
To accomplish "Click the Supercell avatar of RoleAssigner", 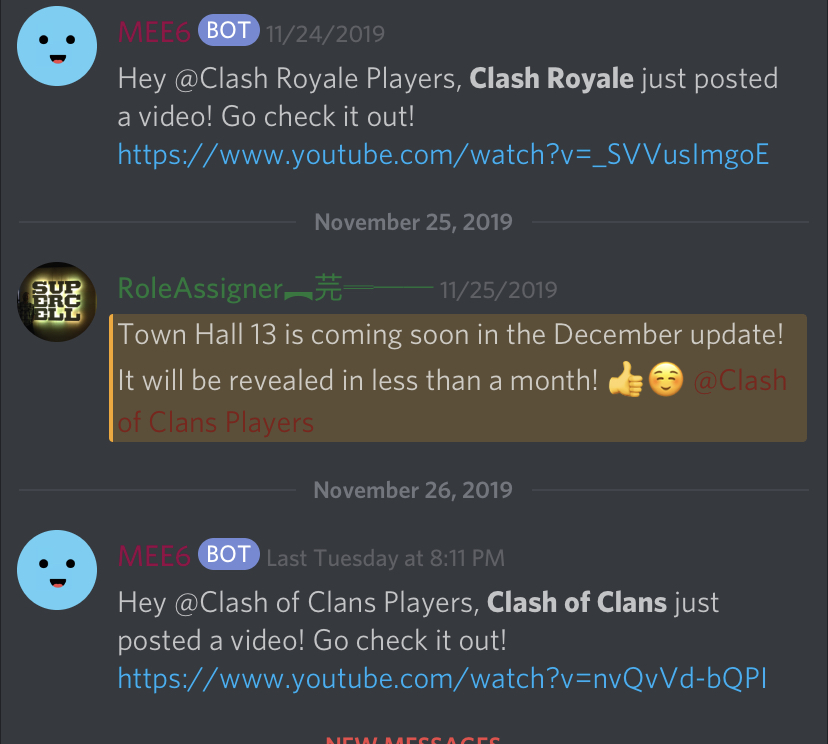I will (57, 302).
